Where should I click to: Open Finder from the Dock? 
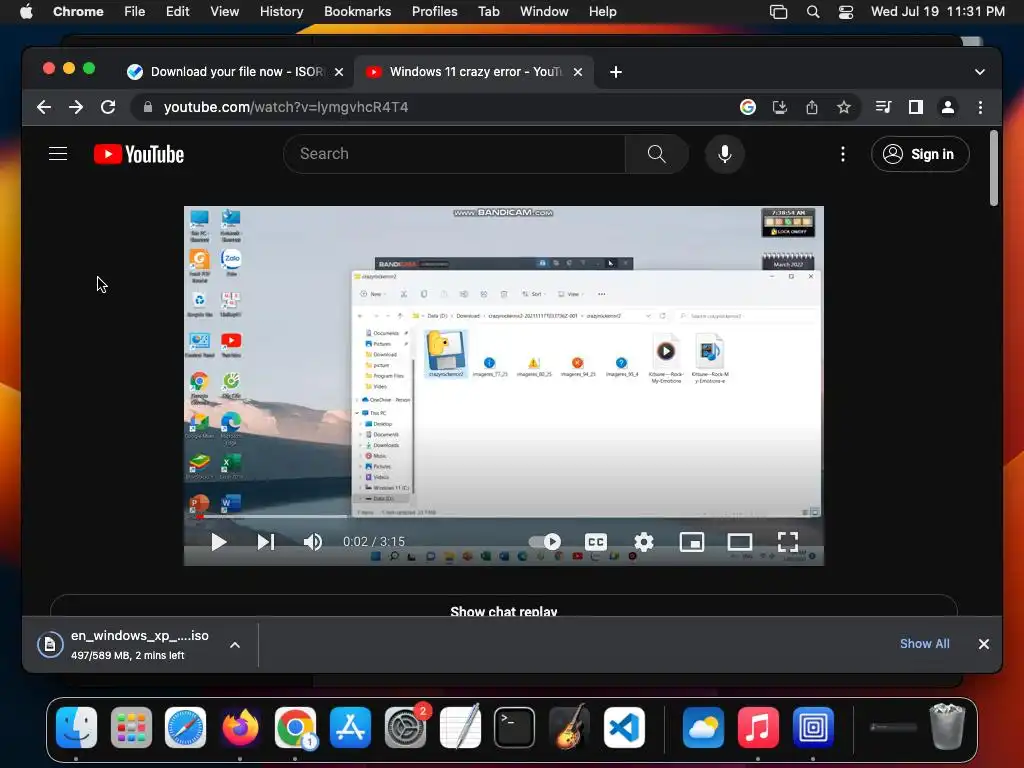[x=76, y=727]
